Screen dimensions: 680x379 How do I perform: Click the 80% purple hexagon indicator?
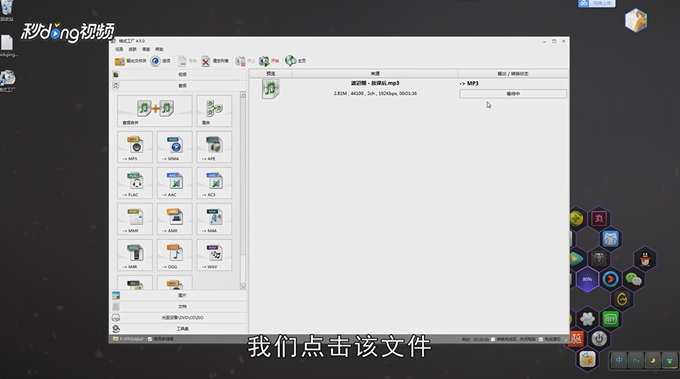pos(587,279)
